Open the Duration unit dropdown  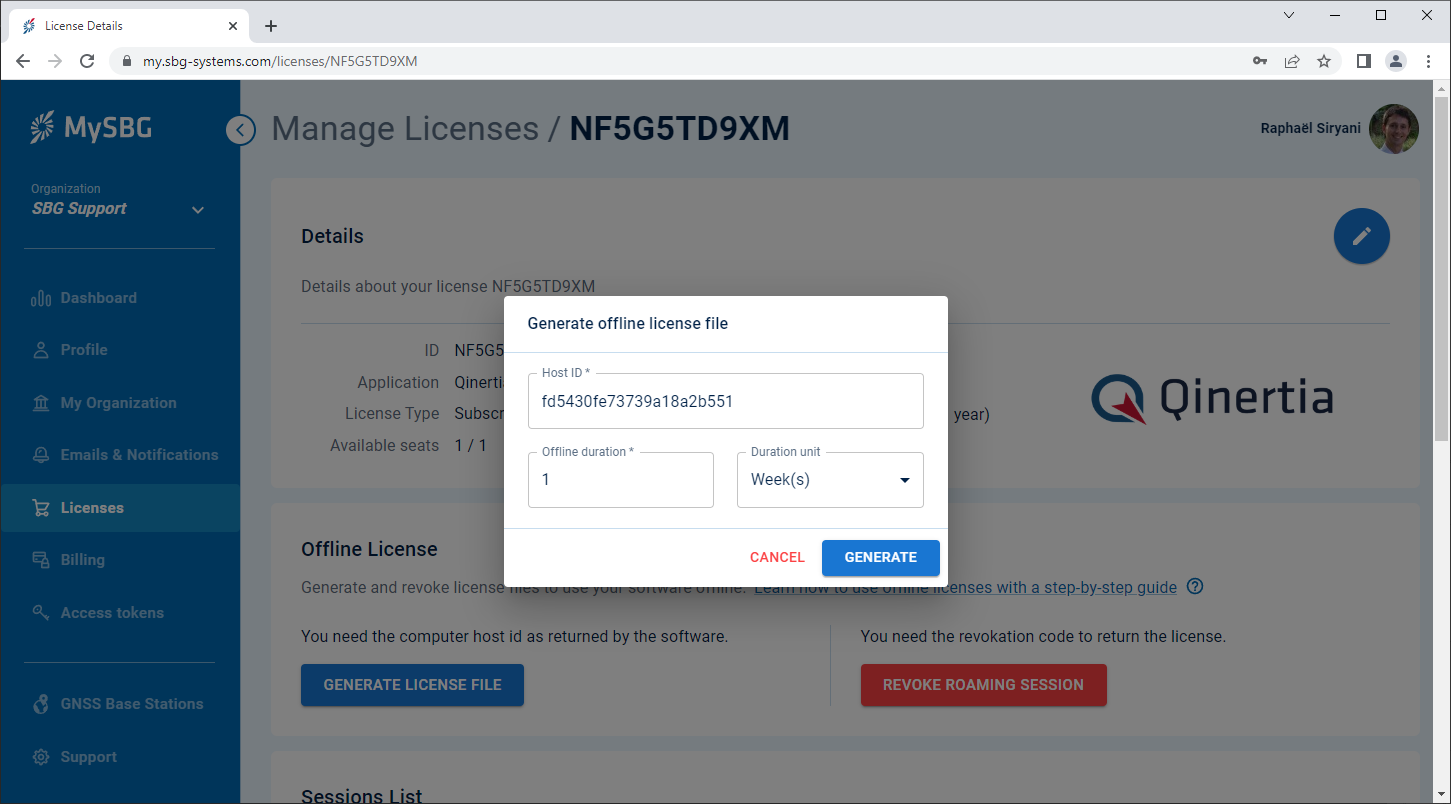pos(830,480)
